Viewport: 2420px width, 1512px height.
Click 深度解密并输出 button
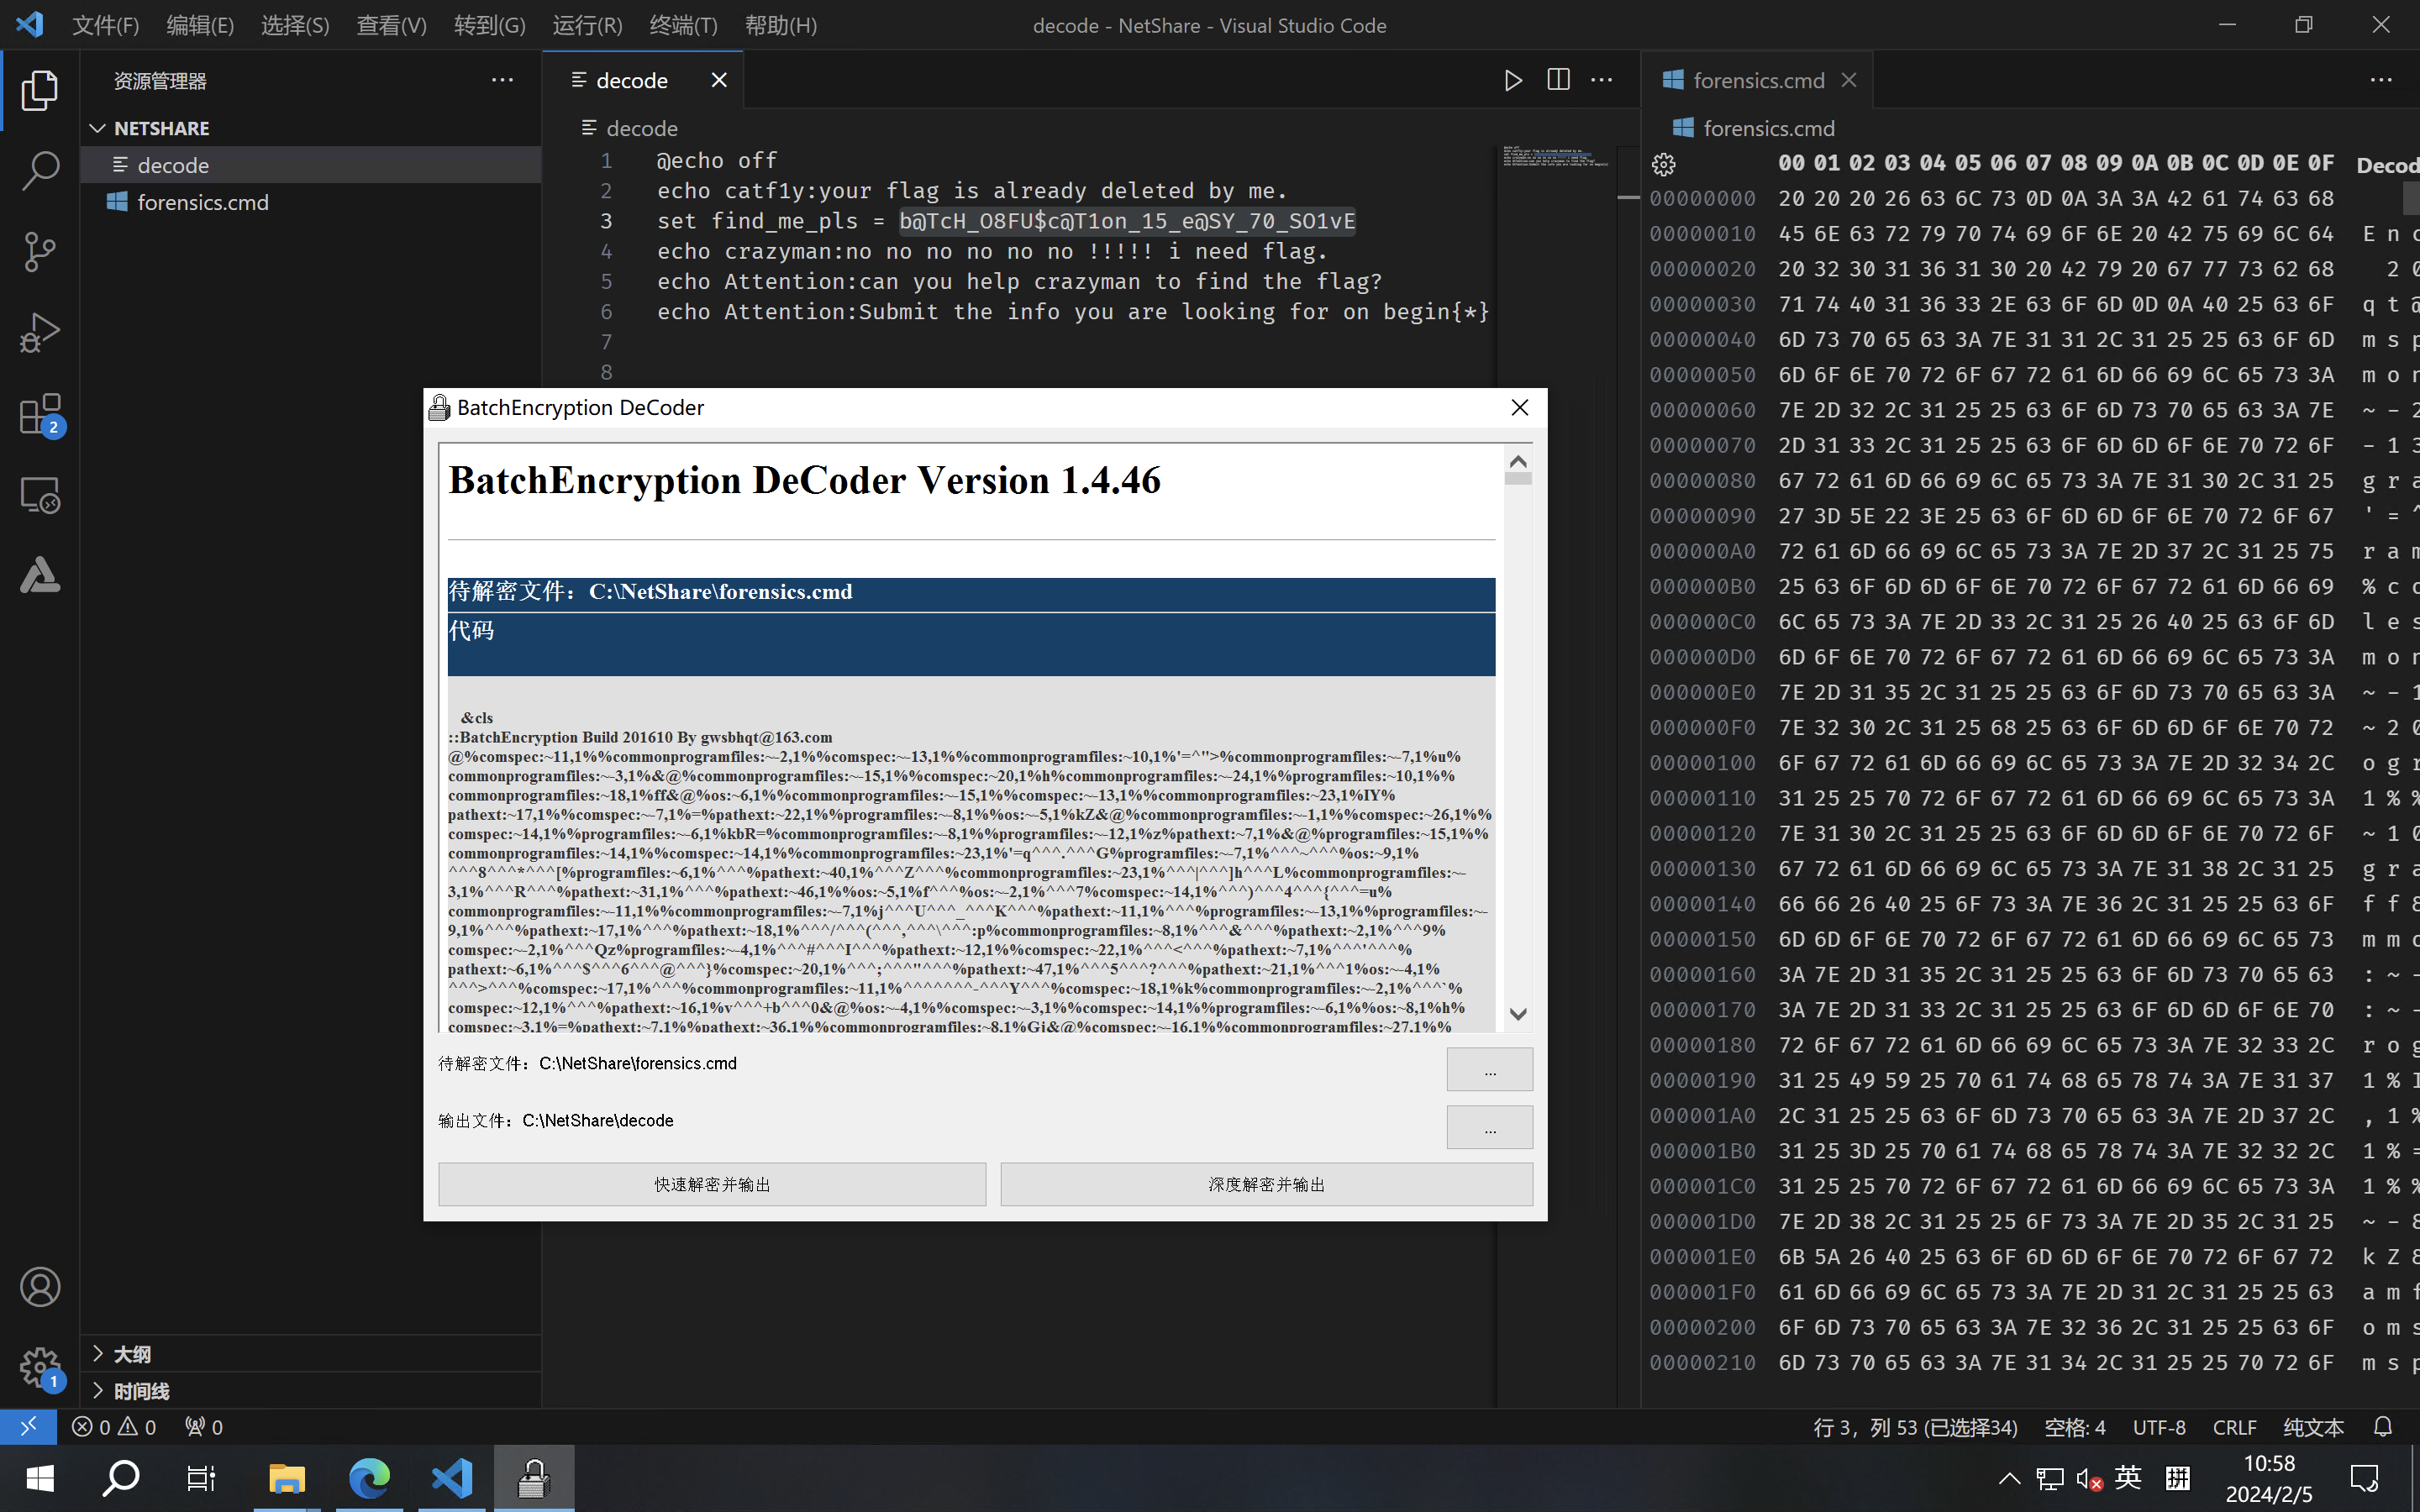tap(1266, 1184)
